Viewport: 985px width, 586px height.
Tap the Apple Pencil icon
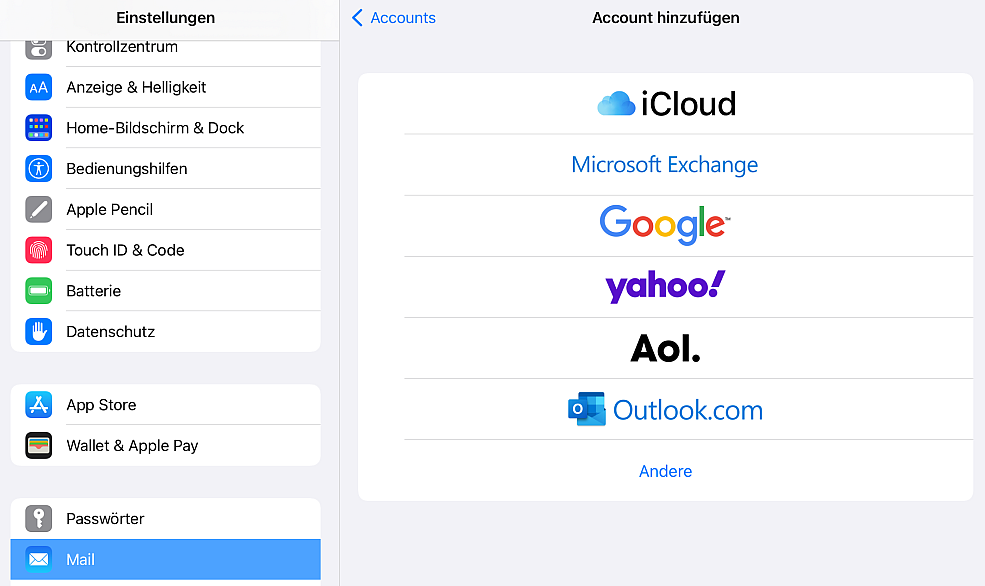38,210
